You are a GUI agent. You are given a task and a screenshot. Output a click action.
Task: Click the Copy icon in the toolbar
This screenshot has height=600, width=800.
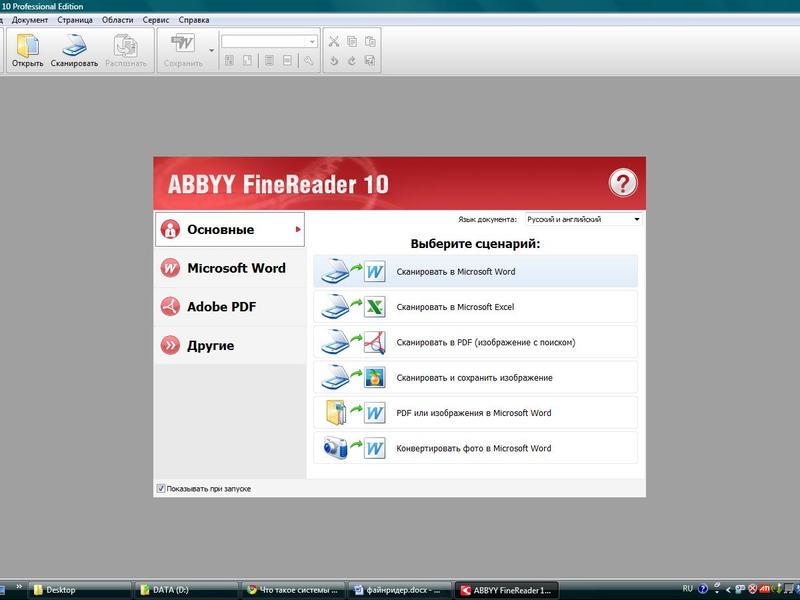click(352, 41)
